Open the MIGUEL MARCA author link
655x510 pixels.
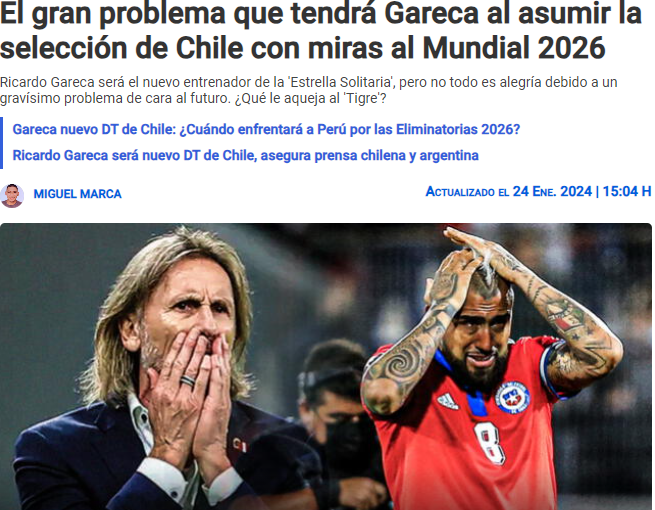coord(77,194)
